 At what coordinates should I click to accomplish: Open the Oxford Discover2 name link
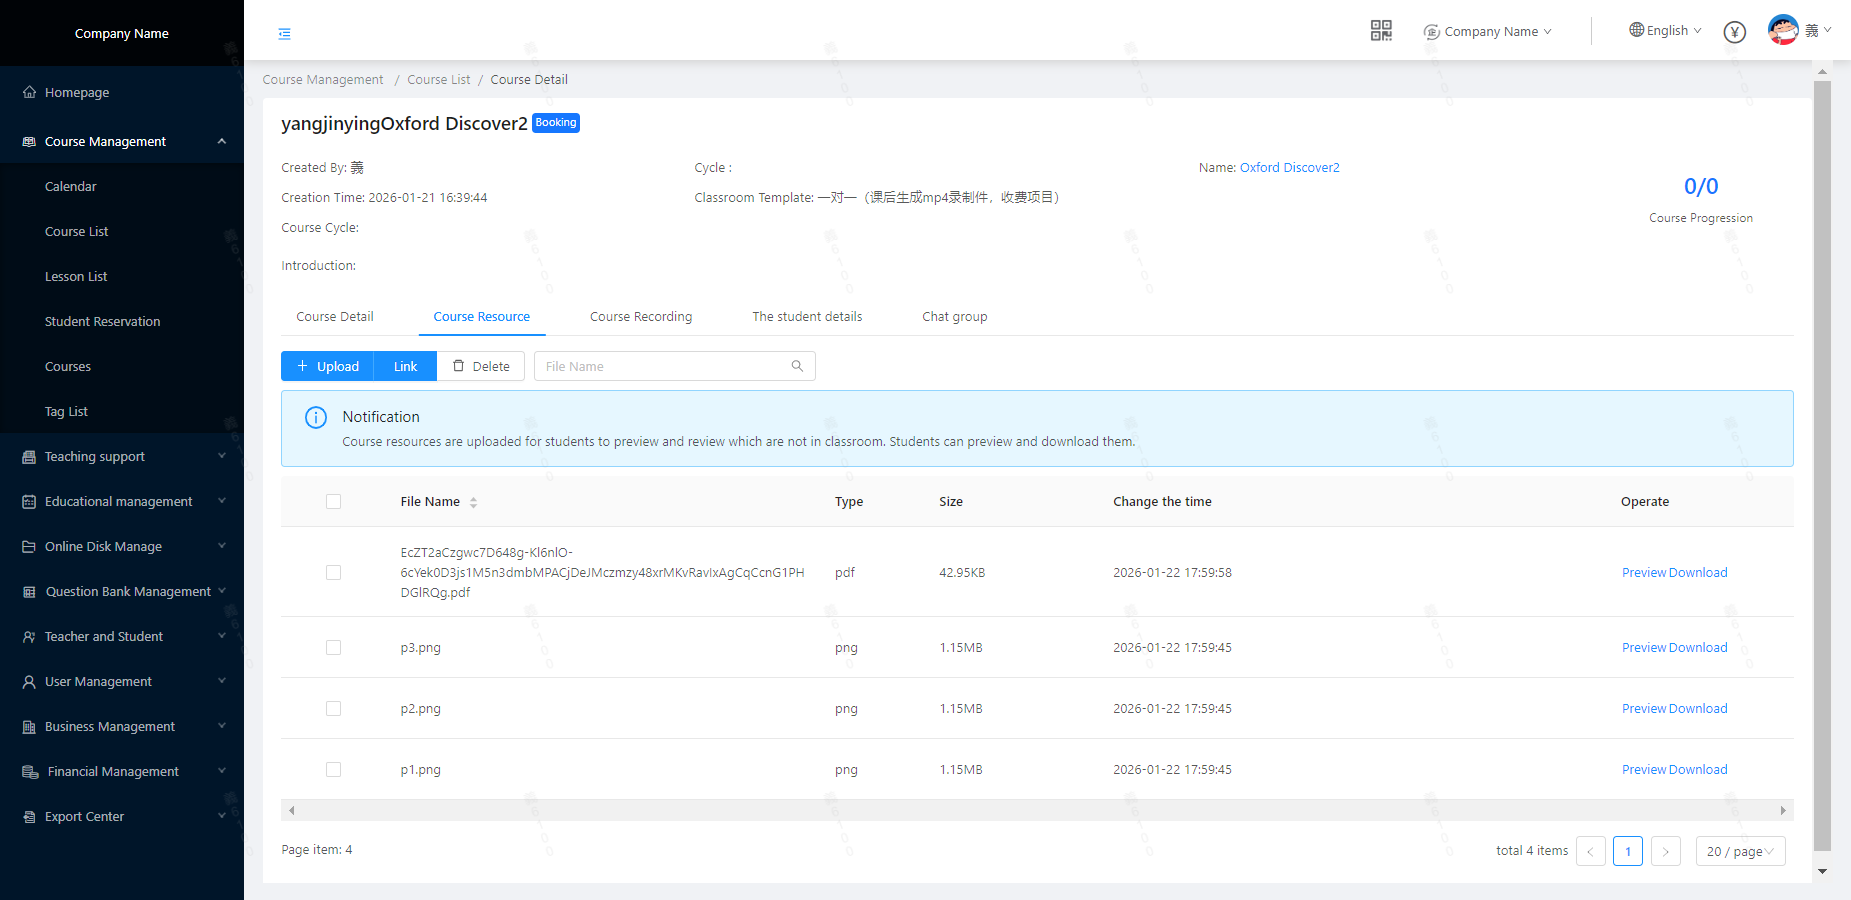[1289, 168]
